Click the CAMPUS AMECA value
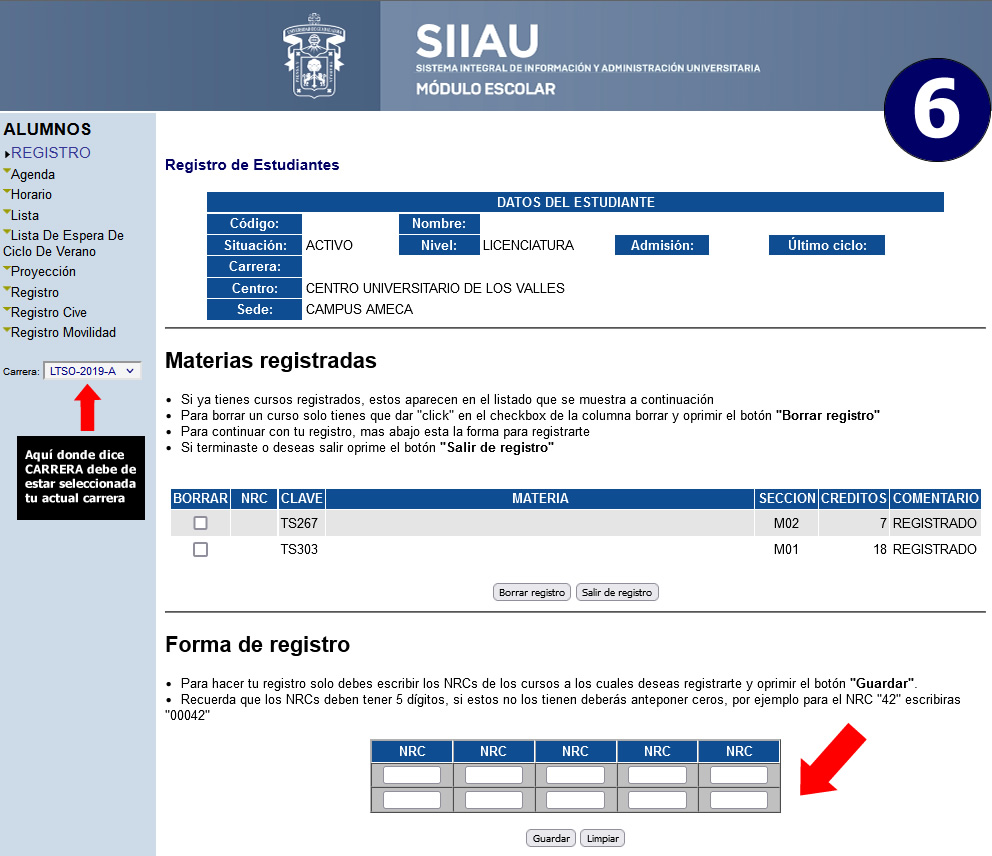 tap(359, 309)
